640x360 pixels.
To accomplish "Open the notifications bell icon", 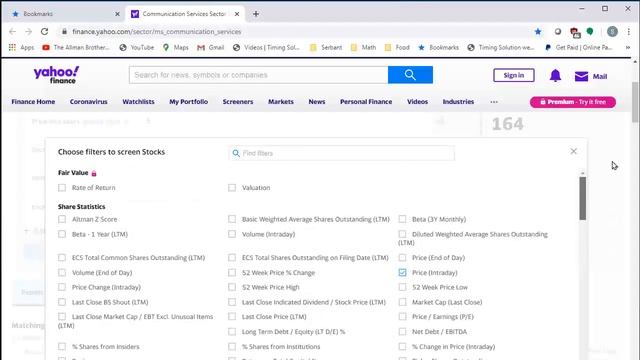I will 555,76.
